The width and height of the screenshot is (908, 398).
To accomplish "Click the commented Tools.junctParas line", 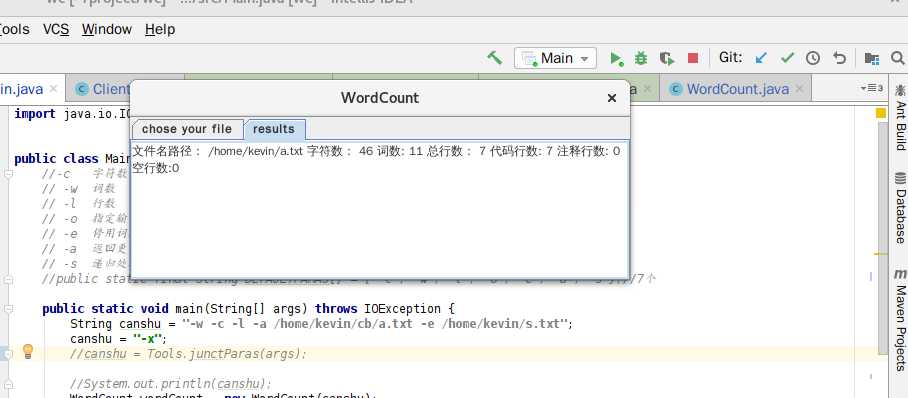I will tap(188, 353).
